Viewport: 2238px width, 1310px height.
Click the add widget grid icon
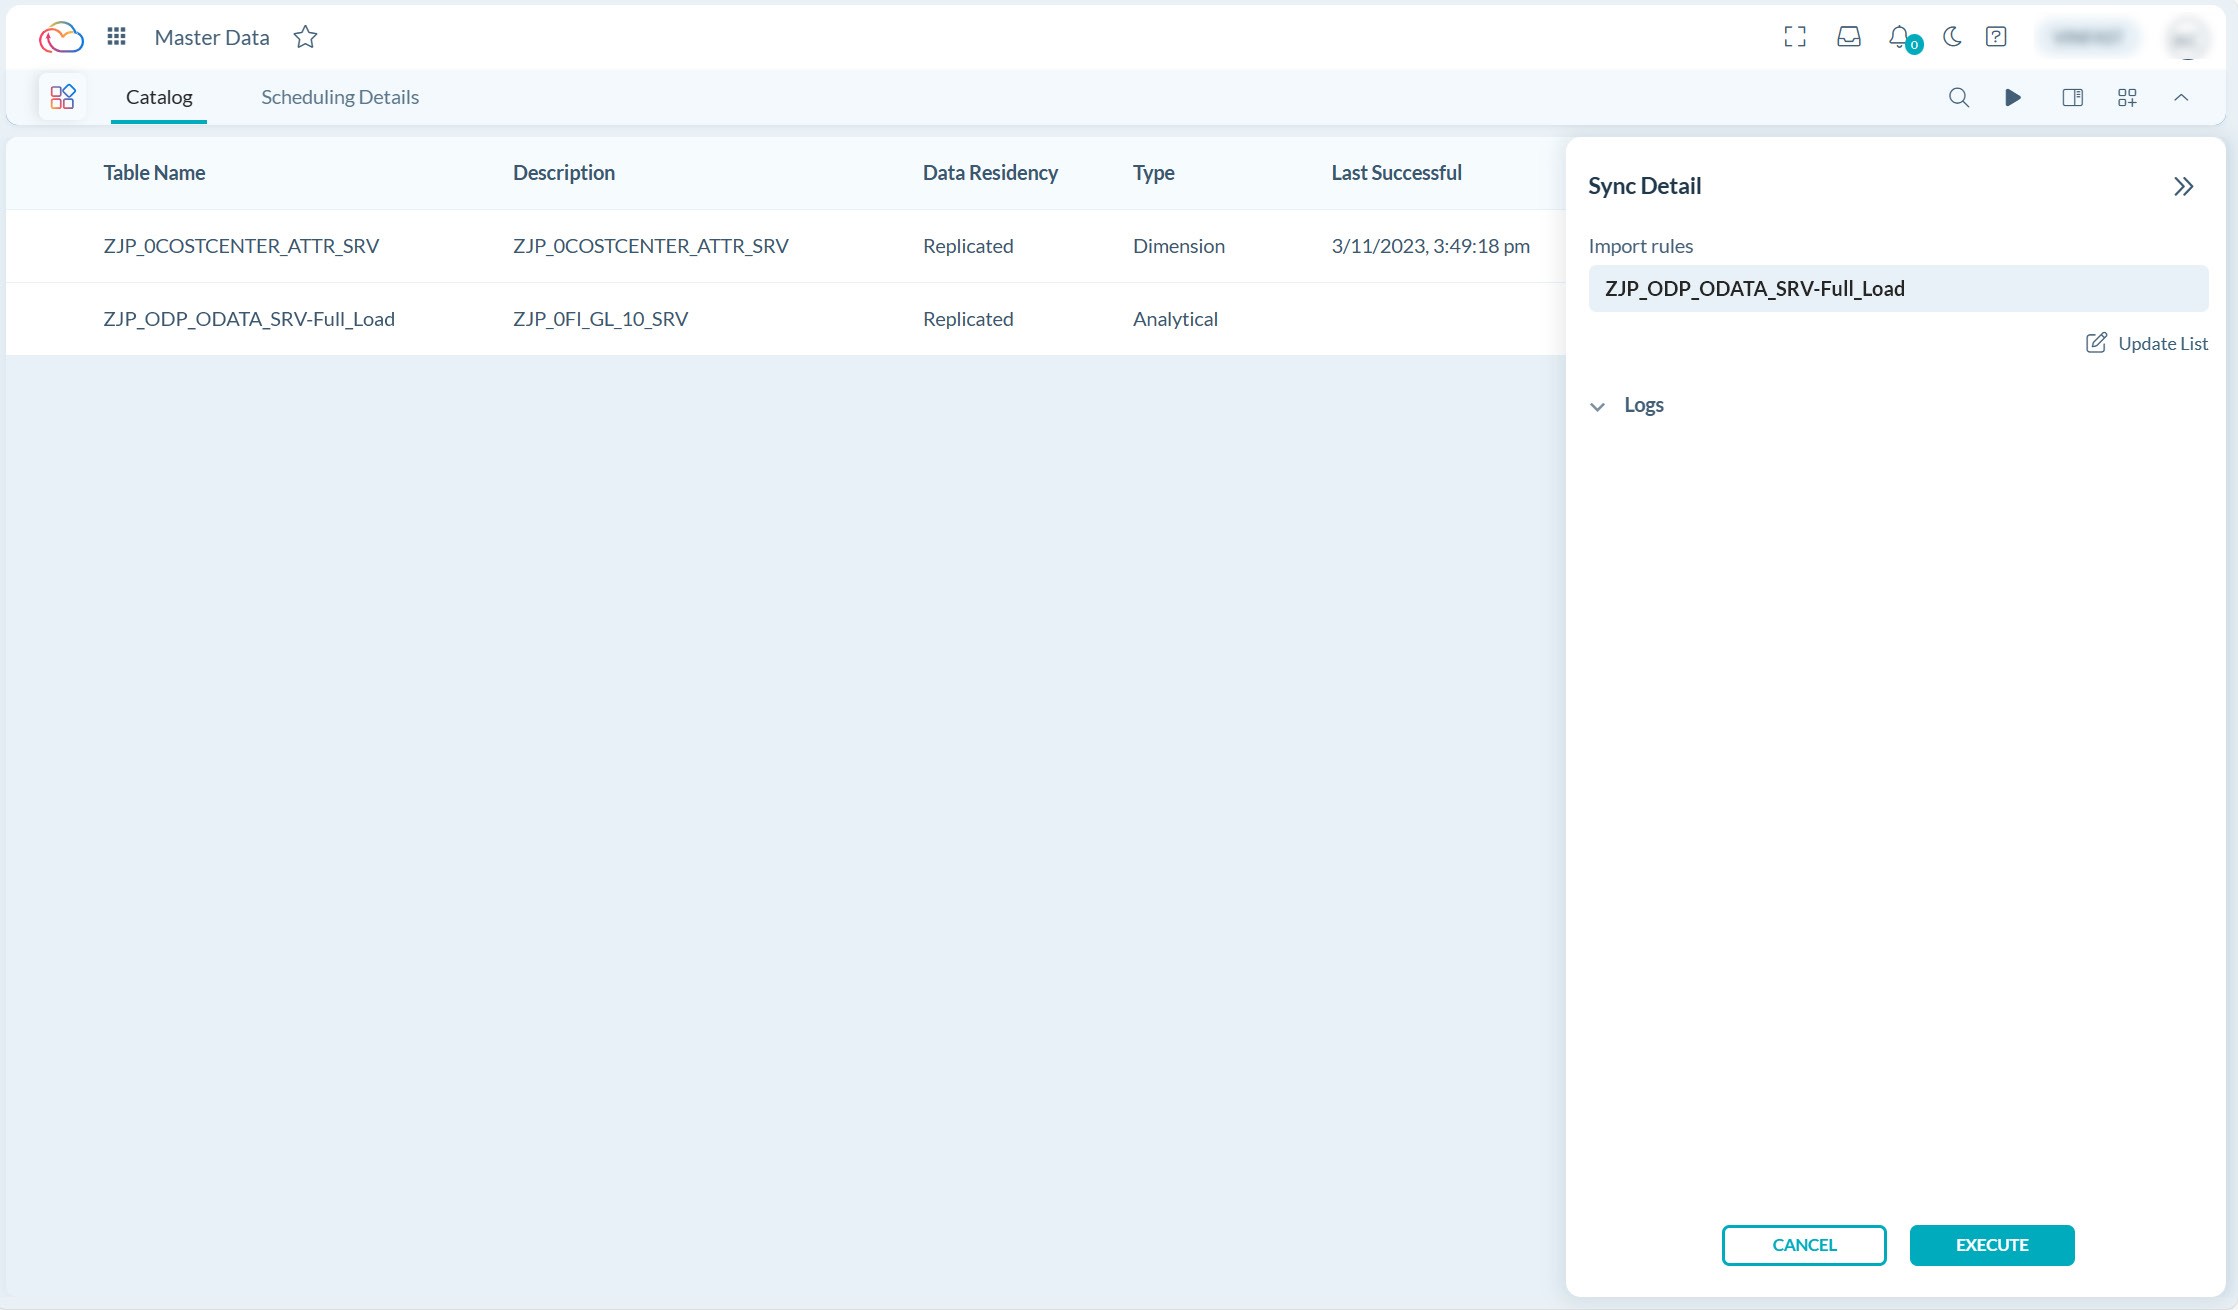(x=2126, y=97)
